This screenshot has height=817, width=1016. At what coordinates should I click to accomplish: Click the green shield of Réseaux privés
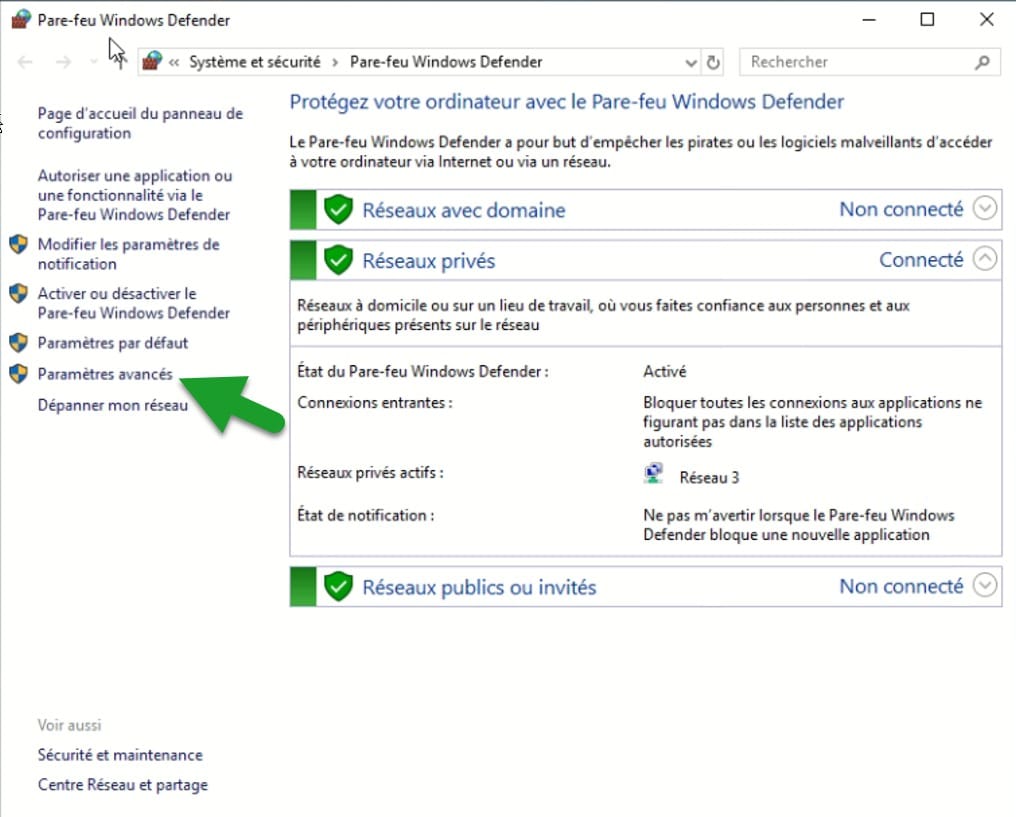click(x=338, y=260)
